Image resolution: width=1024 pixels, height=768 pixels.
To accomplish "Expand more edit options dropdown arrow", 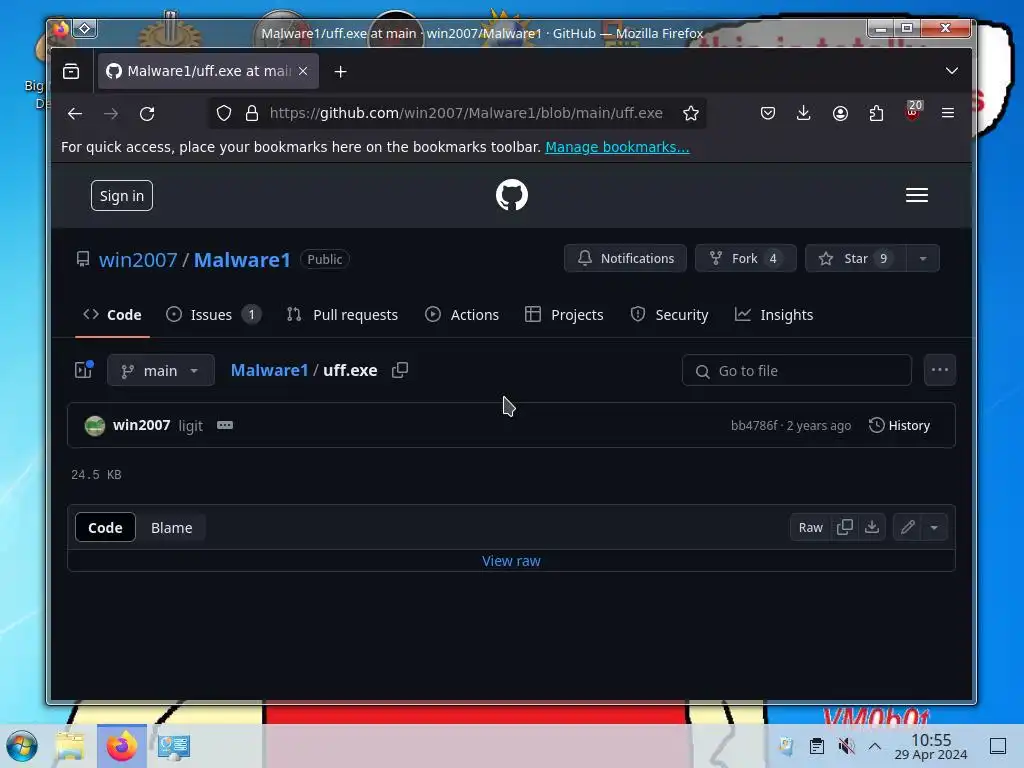I will point(935,527).
